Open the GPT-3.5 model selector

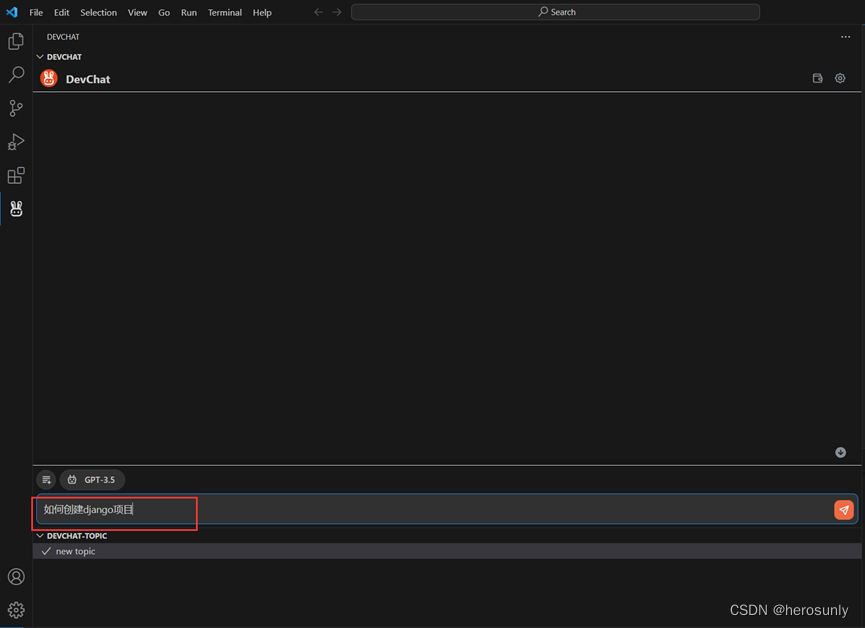click(x=92, y=480)
